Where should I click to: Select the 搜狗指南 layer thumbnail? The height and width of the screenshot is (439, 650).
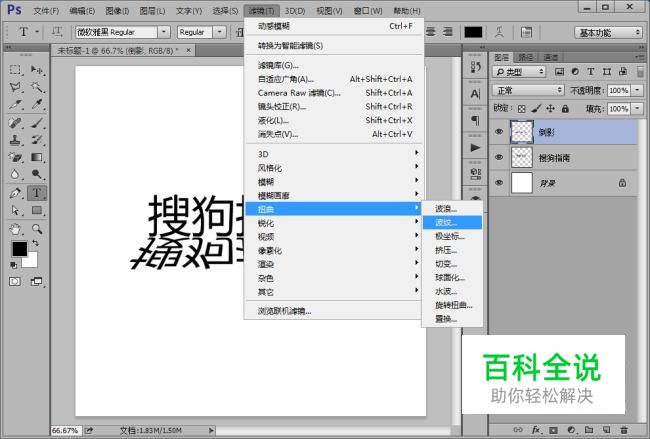522,158
